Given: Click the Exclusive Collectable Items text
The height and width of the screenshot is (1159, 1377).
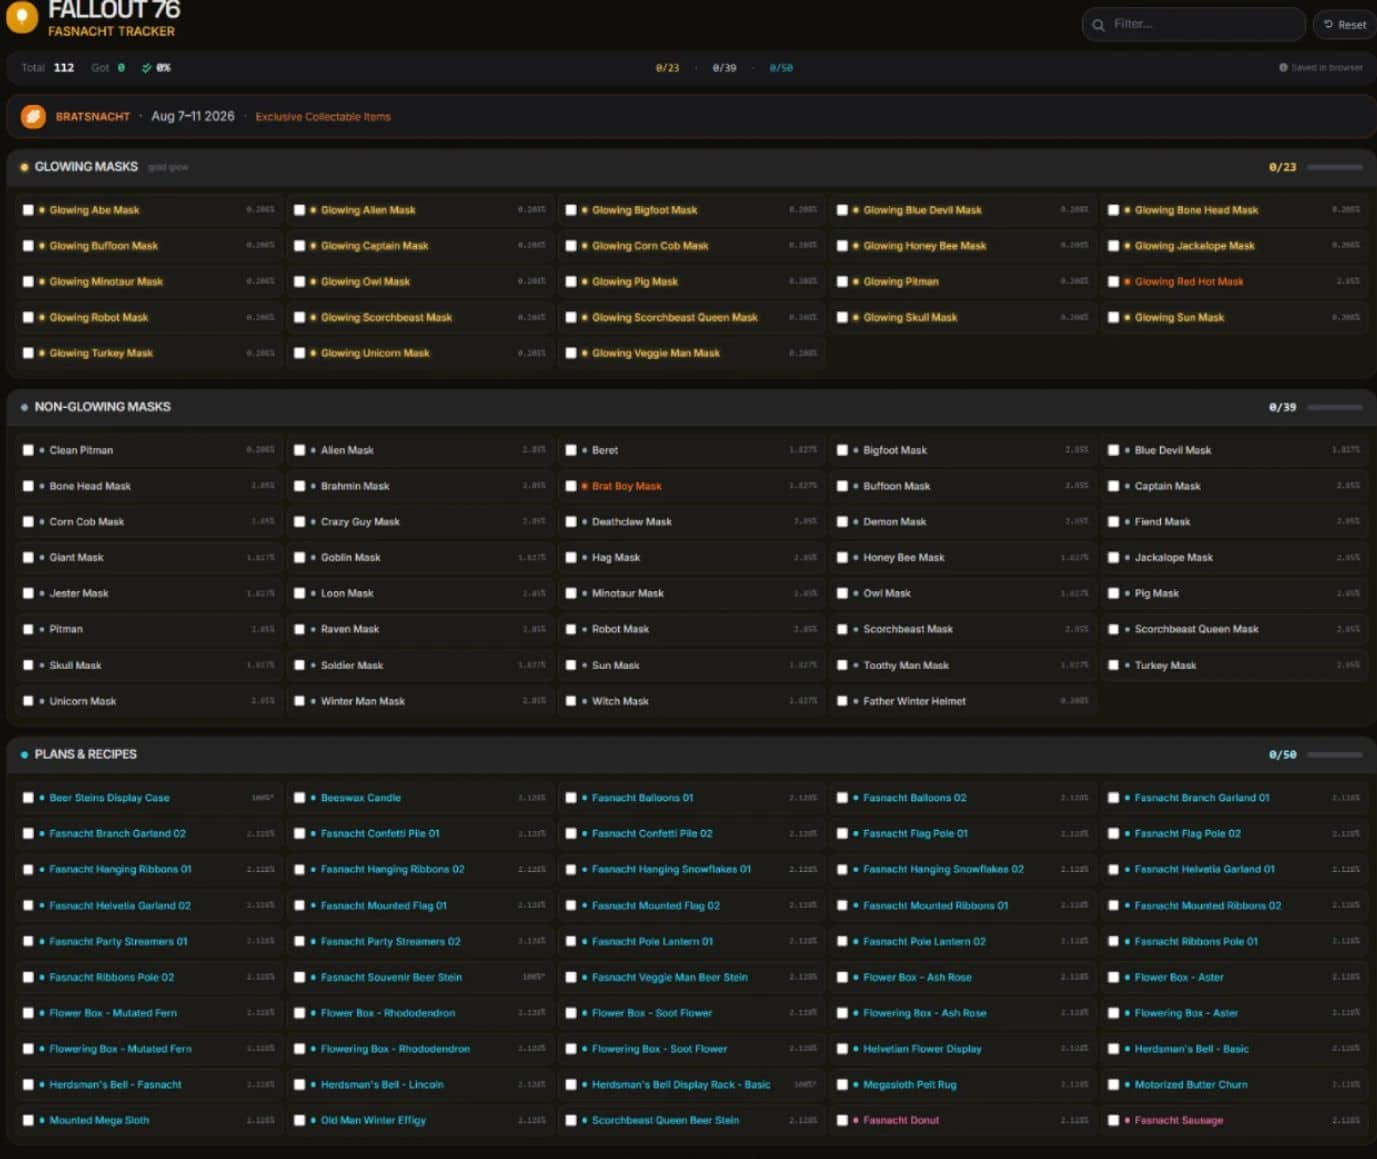Looking at the screenshot, I should [323, 117].
